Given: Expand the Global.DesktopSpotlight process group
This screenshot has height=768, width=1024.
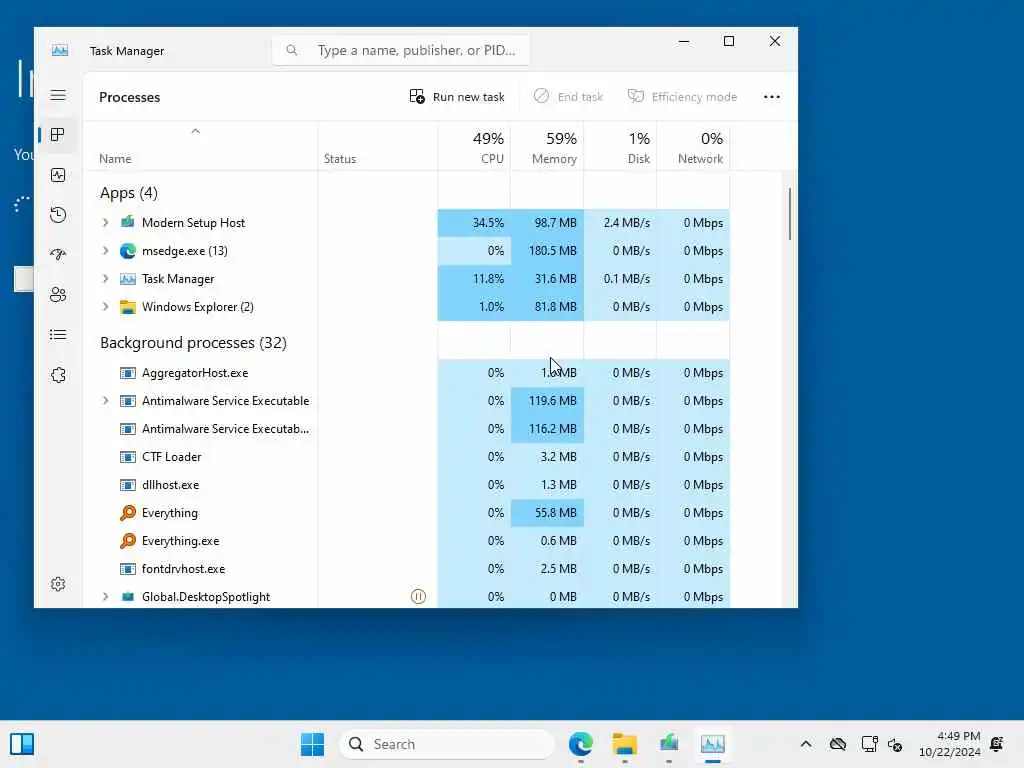Looking at the screenshot, I should 106,597.
